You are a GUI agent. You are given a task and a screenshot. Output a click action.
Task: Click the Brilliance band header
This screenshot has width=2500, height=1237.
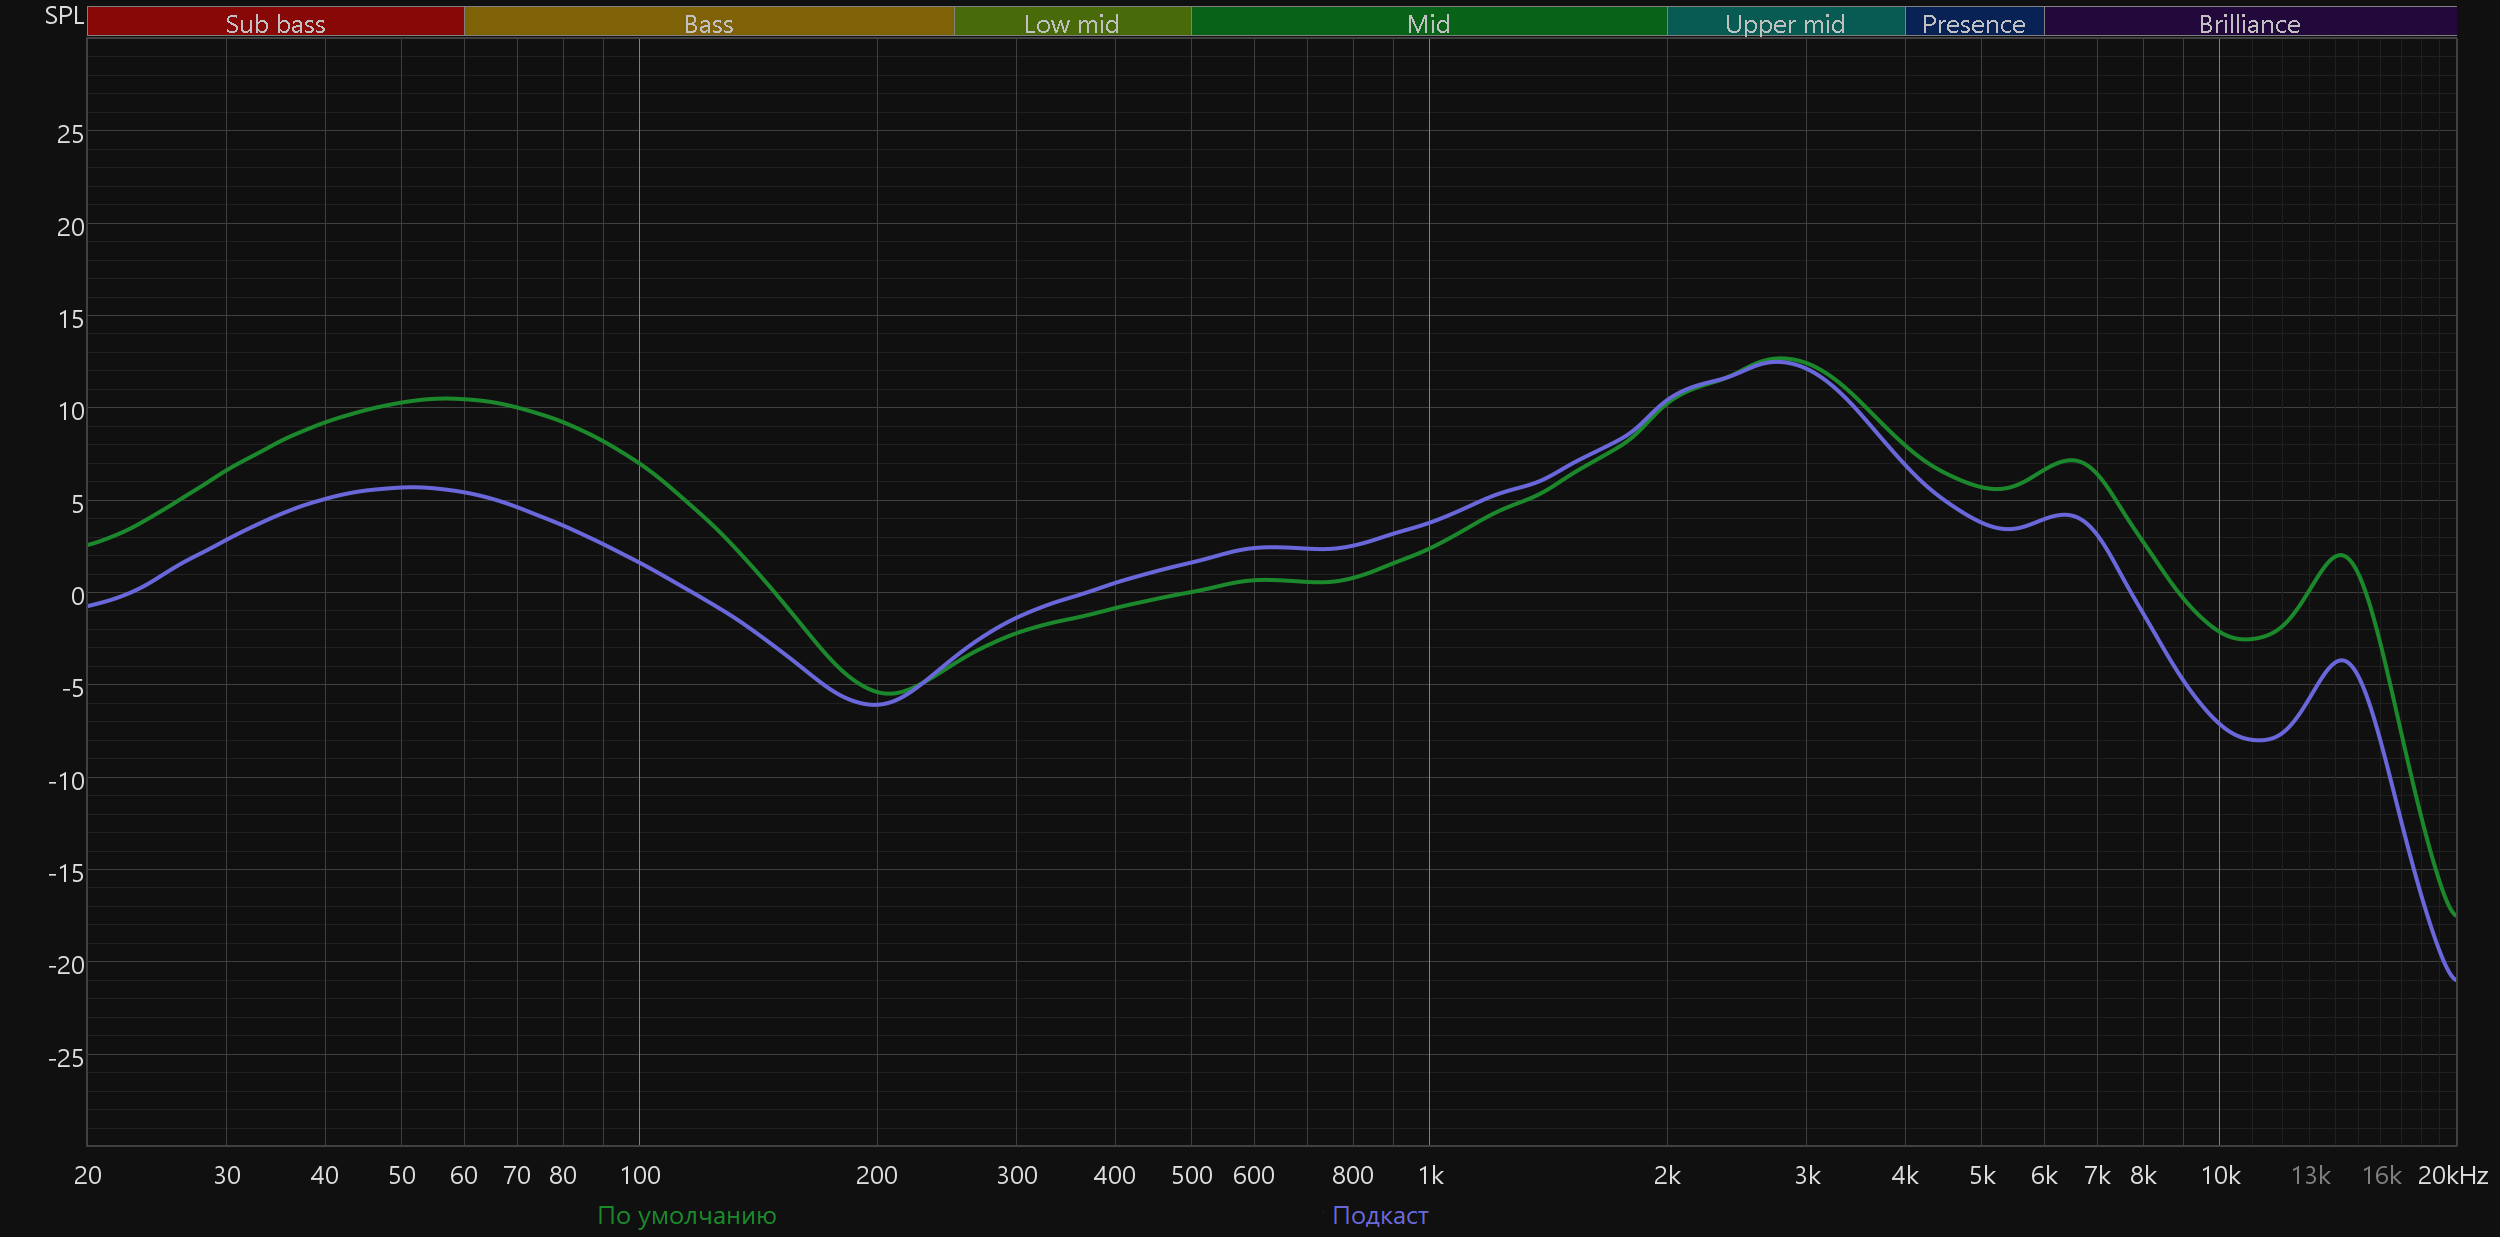2249,23
